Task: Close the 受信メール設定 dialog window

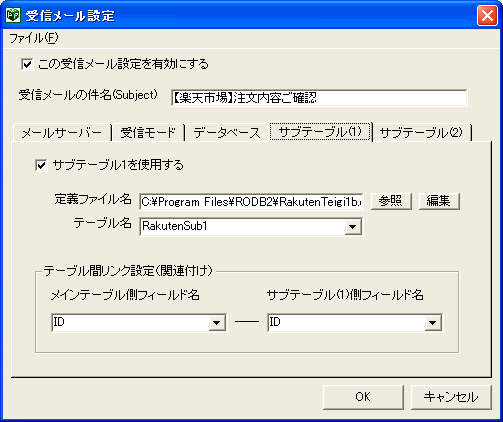Action: (x=487, y=16)
